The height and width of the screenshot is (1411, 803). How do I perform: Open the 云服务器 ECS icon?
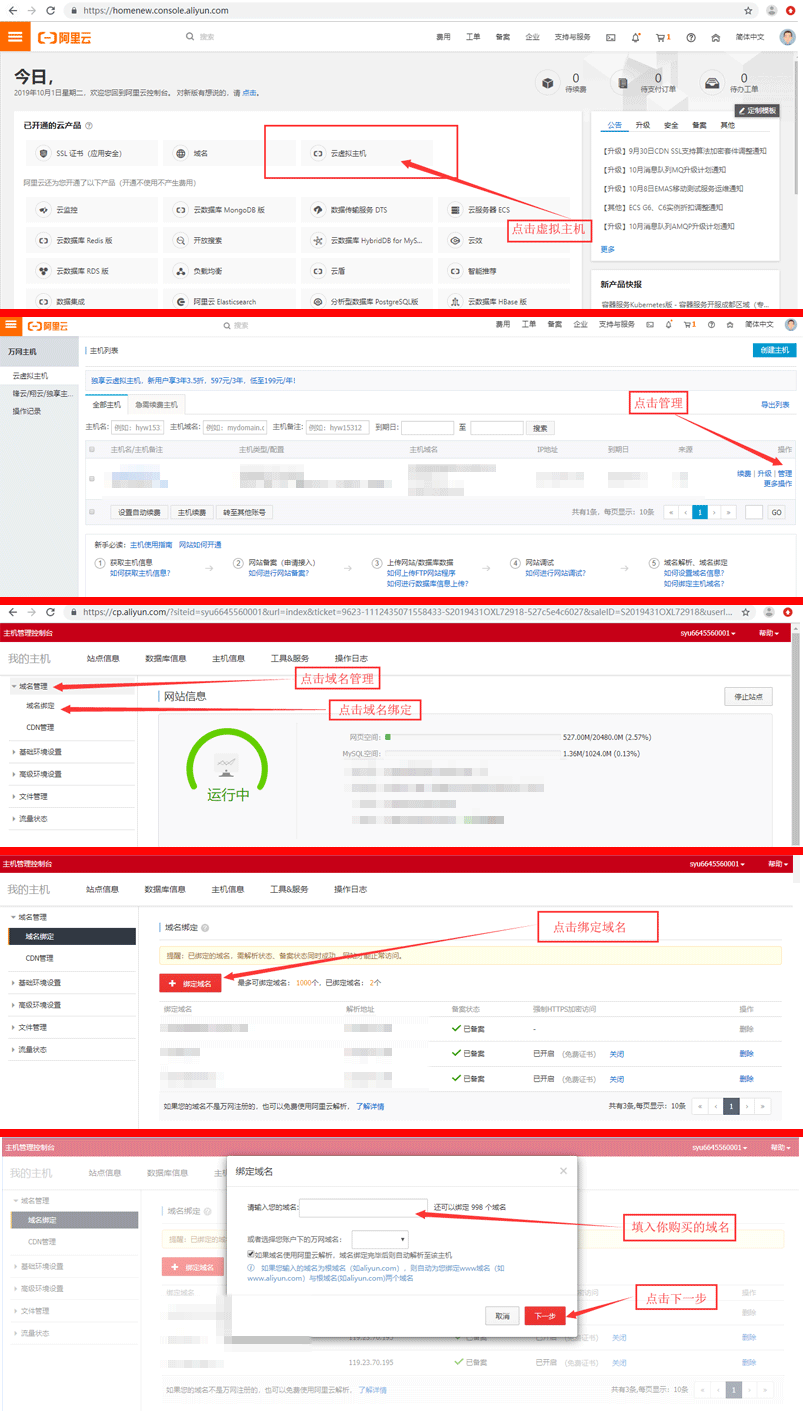(x=456, y=211)
